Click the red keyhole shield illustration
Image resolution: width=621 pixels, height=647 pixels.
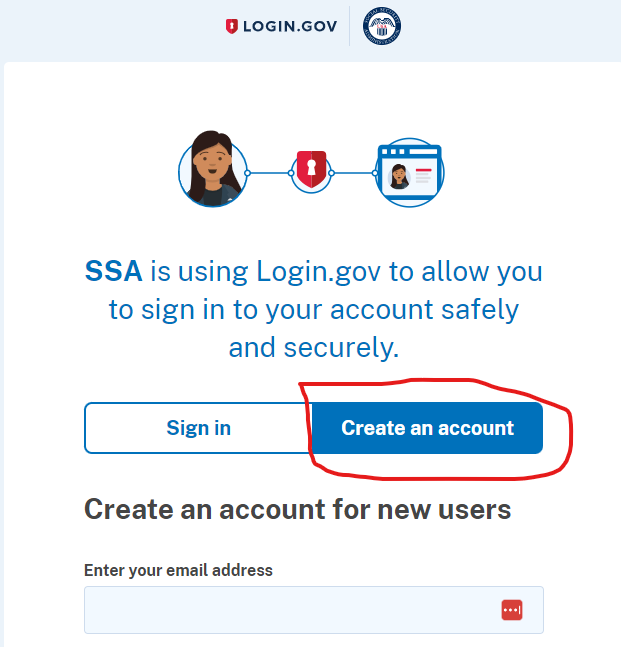[312, 169]
